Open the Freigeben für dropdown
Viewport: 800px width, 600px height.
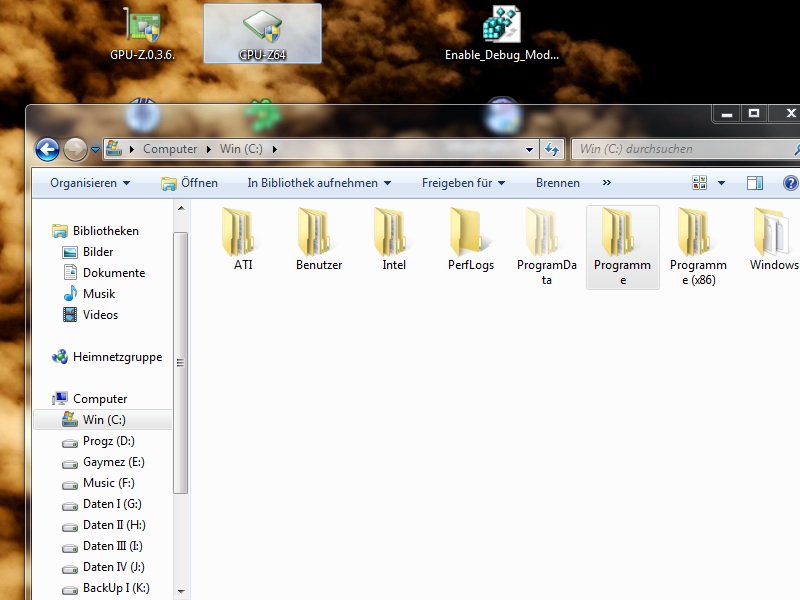coord(463,183)
